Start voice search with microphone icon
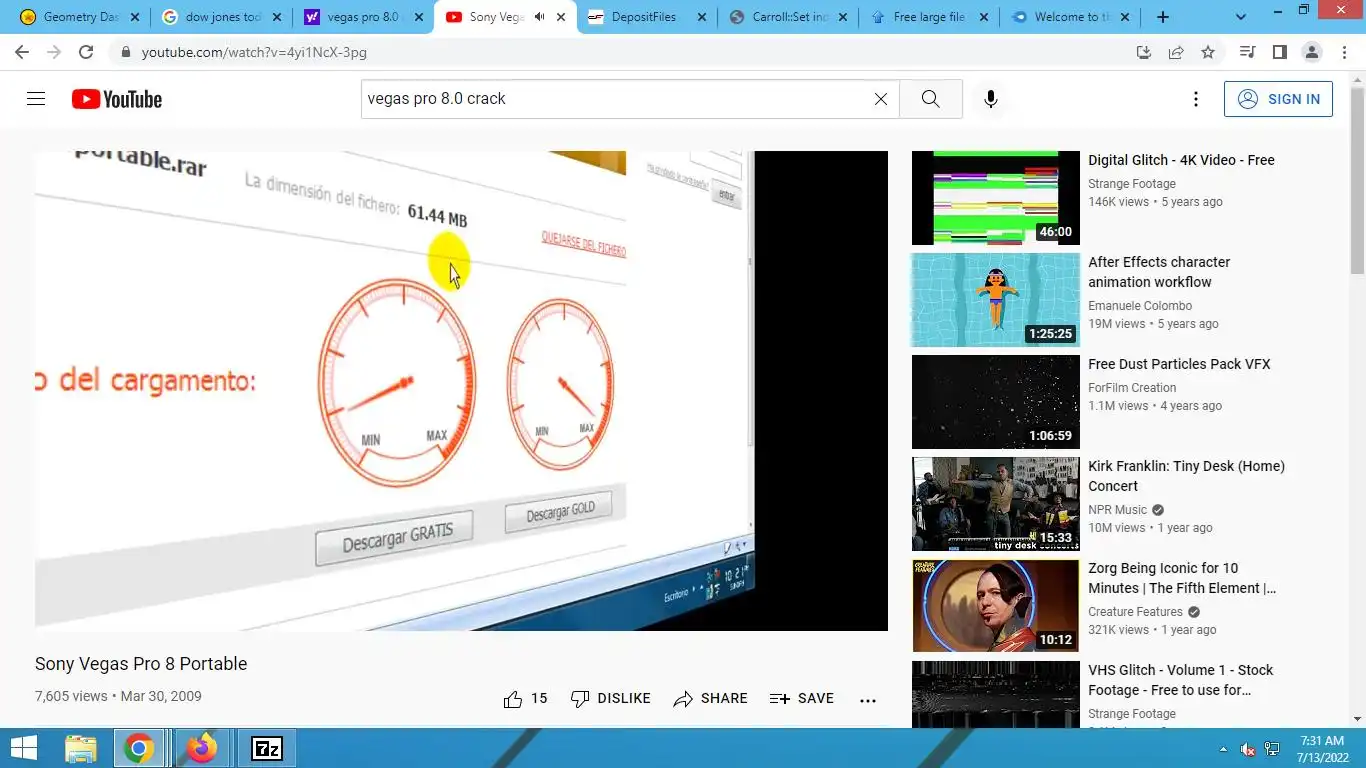The image size is (1366, 768). [x=991, y=99]
